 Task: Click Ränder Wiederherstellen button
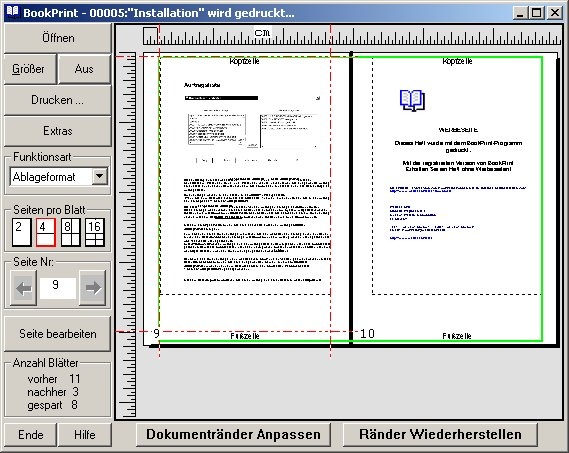point(440,434)
